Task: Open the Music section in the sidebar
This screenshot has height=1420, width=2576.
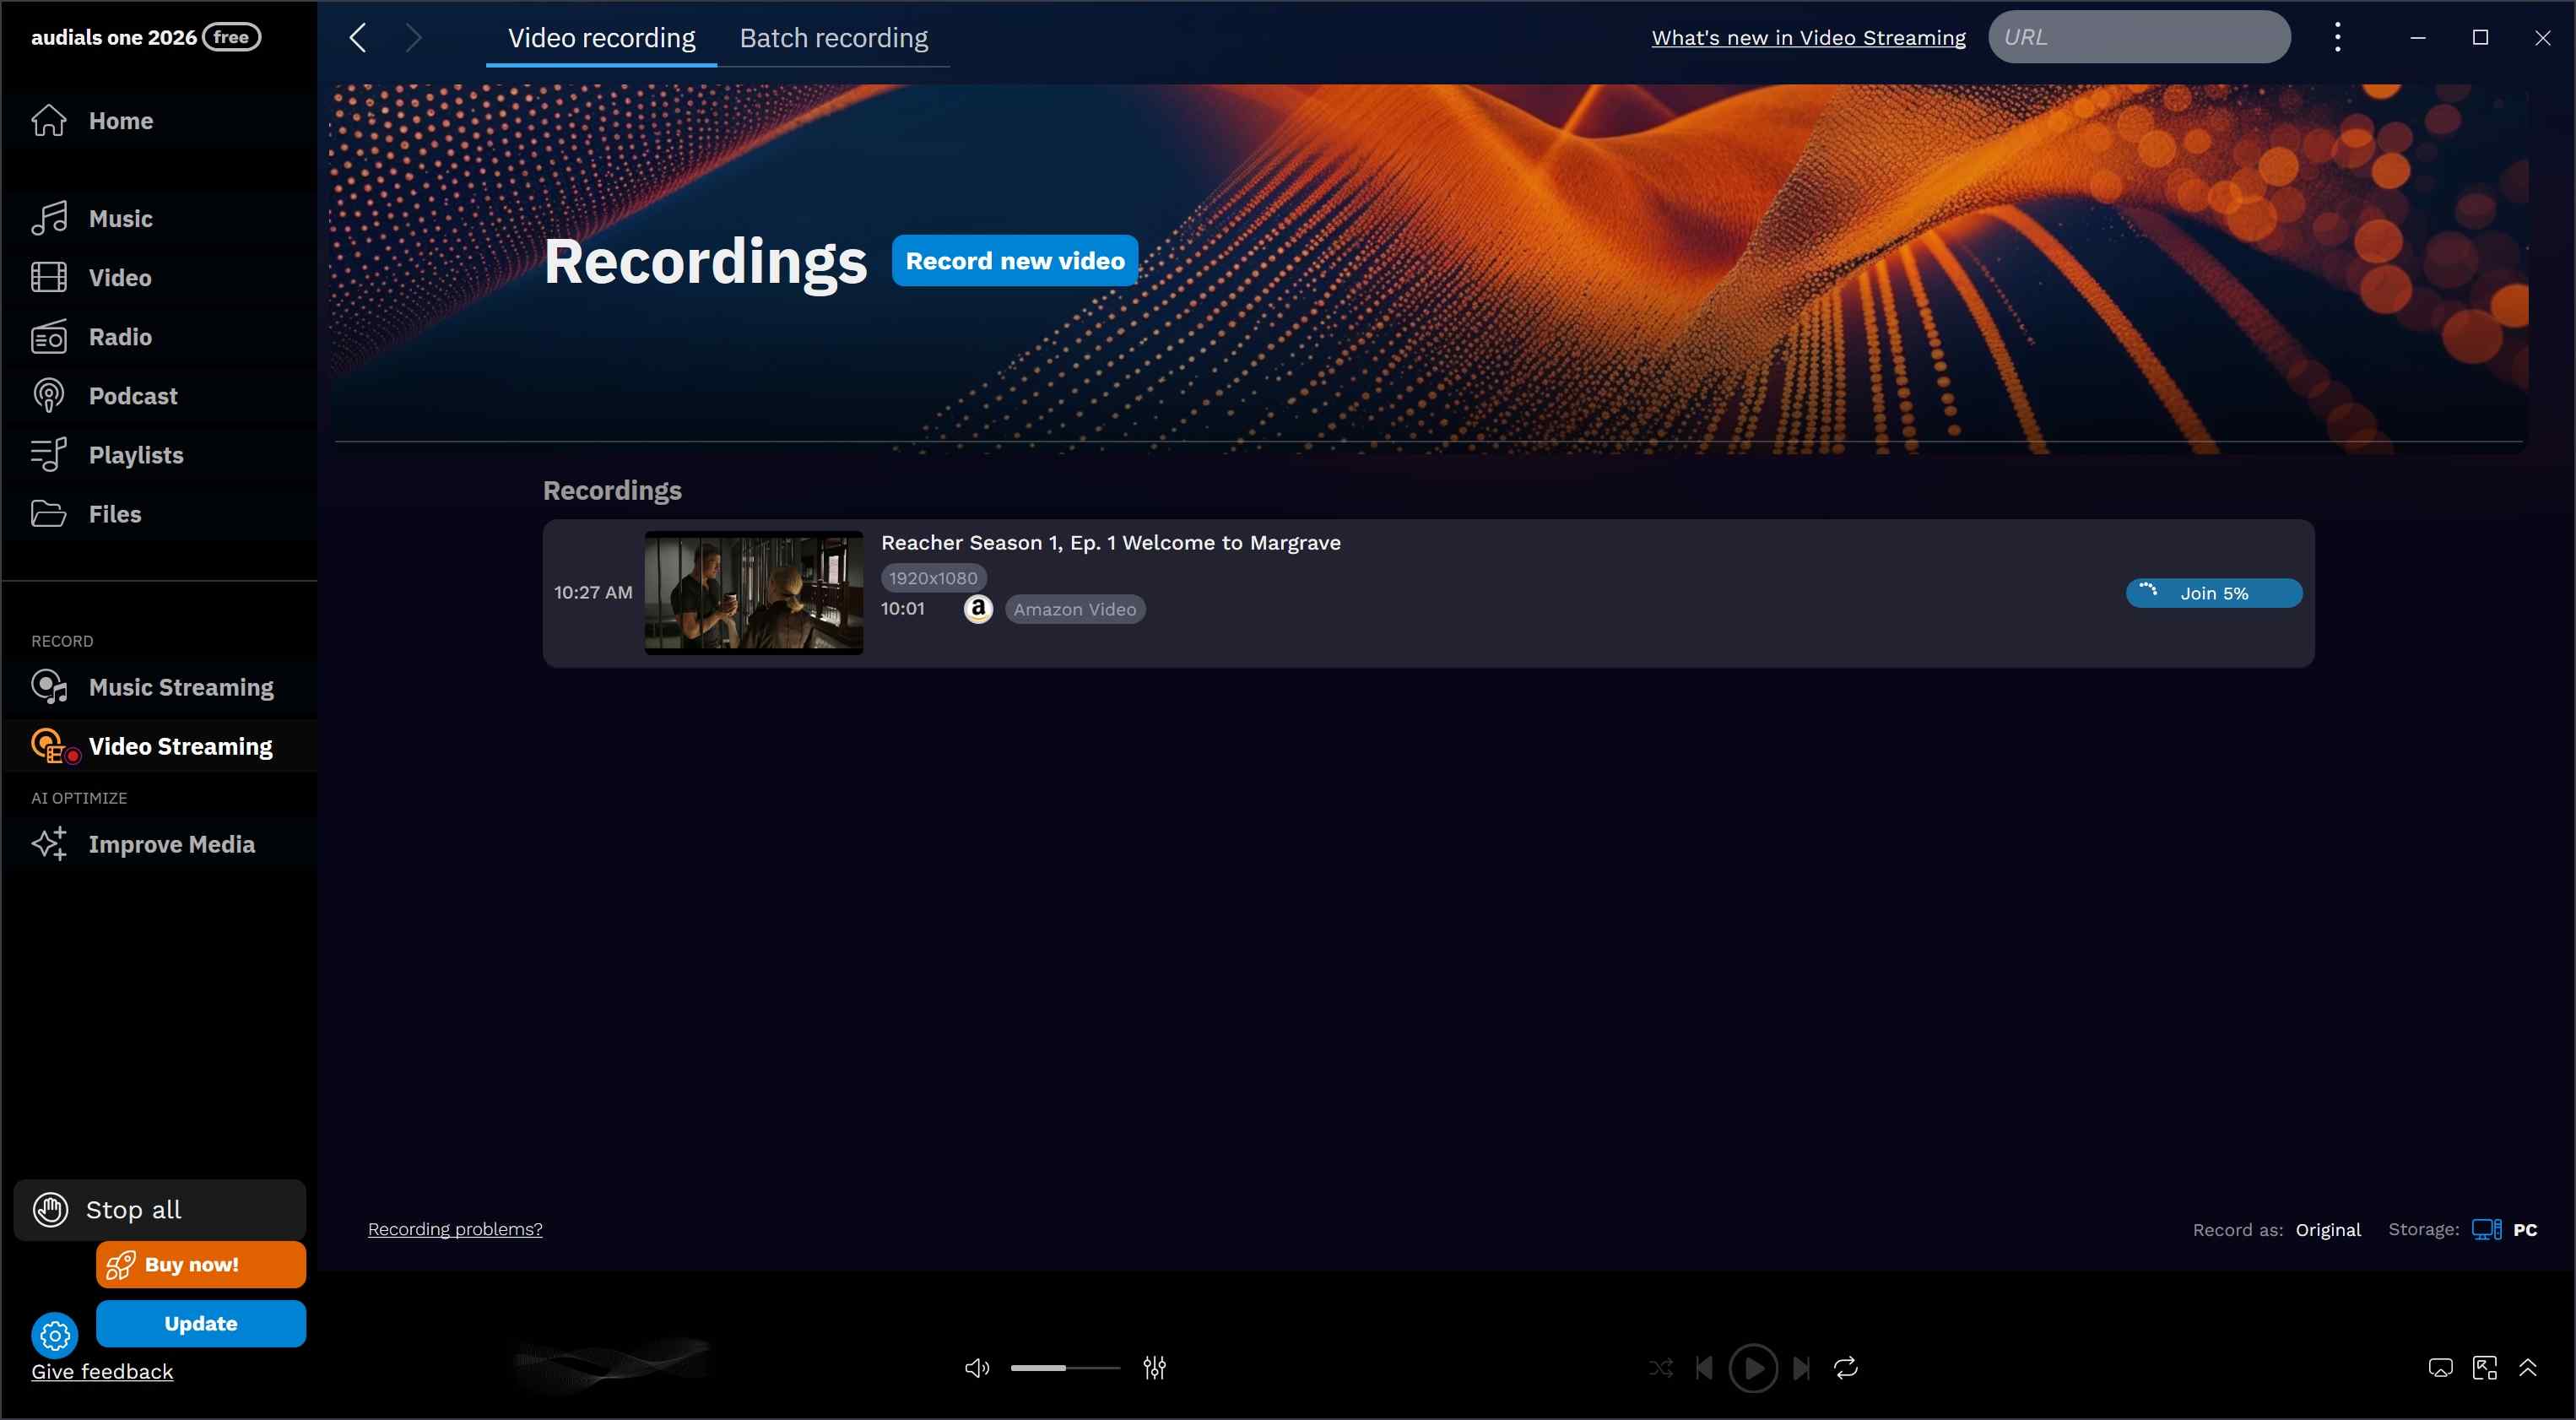Action: 121,218
